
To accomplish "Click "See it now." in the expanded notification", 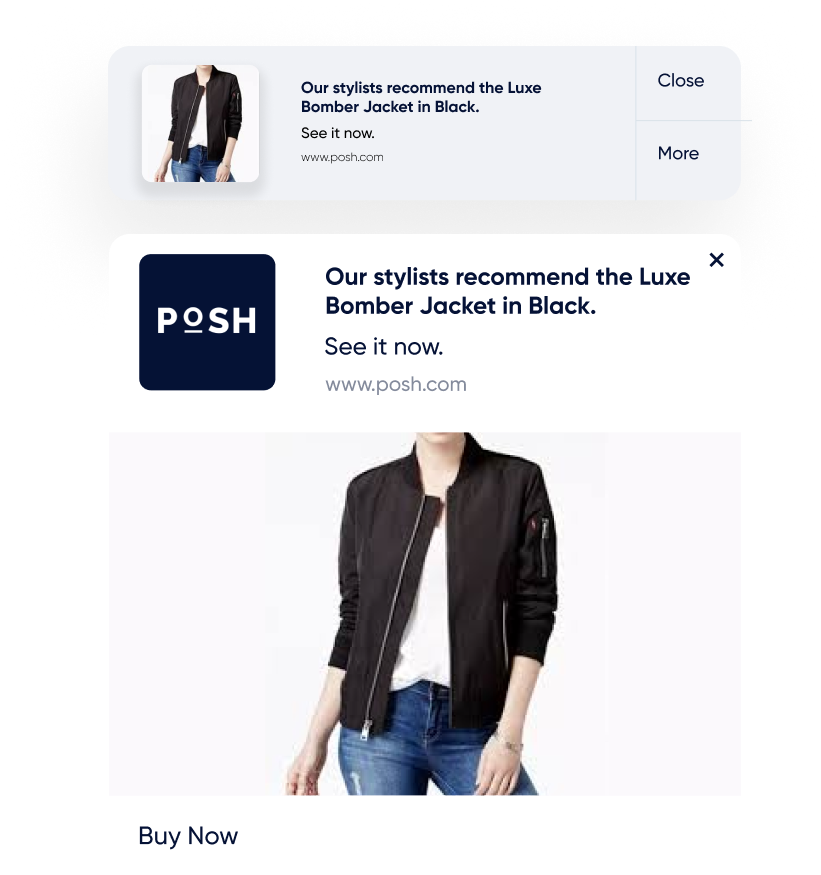I will [x=384, y=347].
